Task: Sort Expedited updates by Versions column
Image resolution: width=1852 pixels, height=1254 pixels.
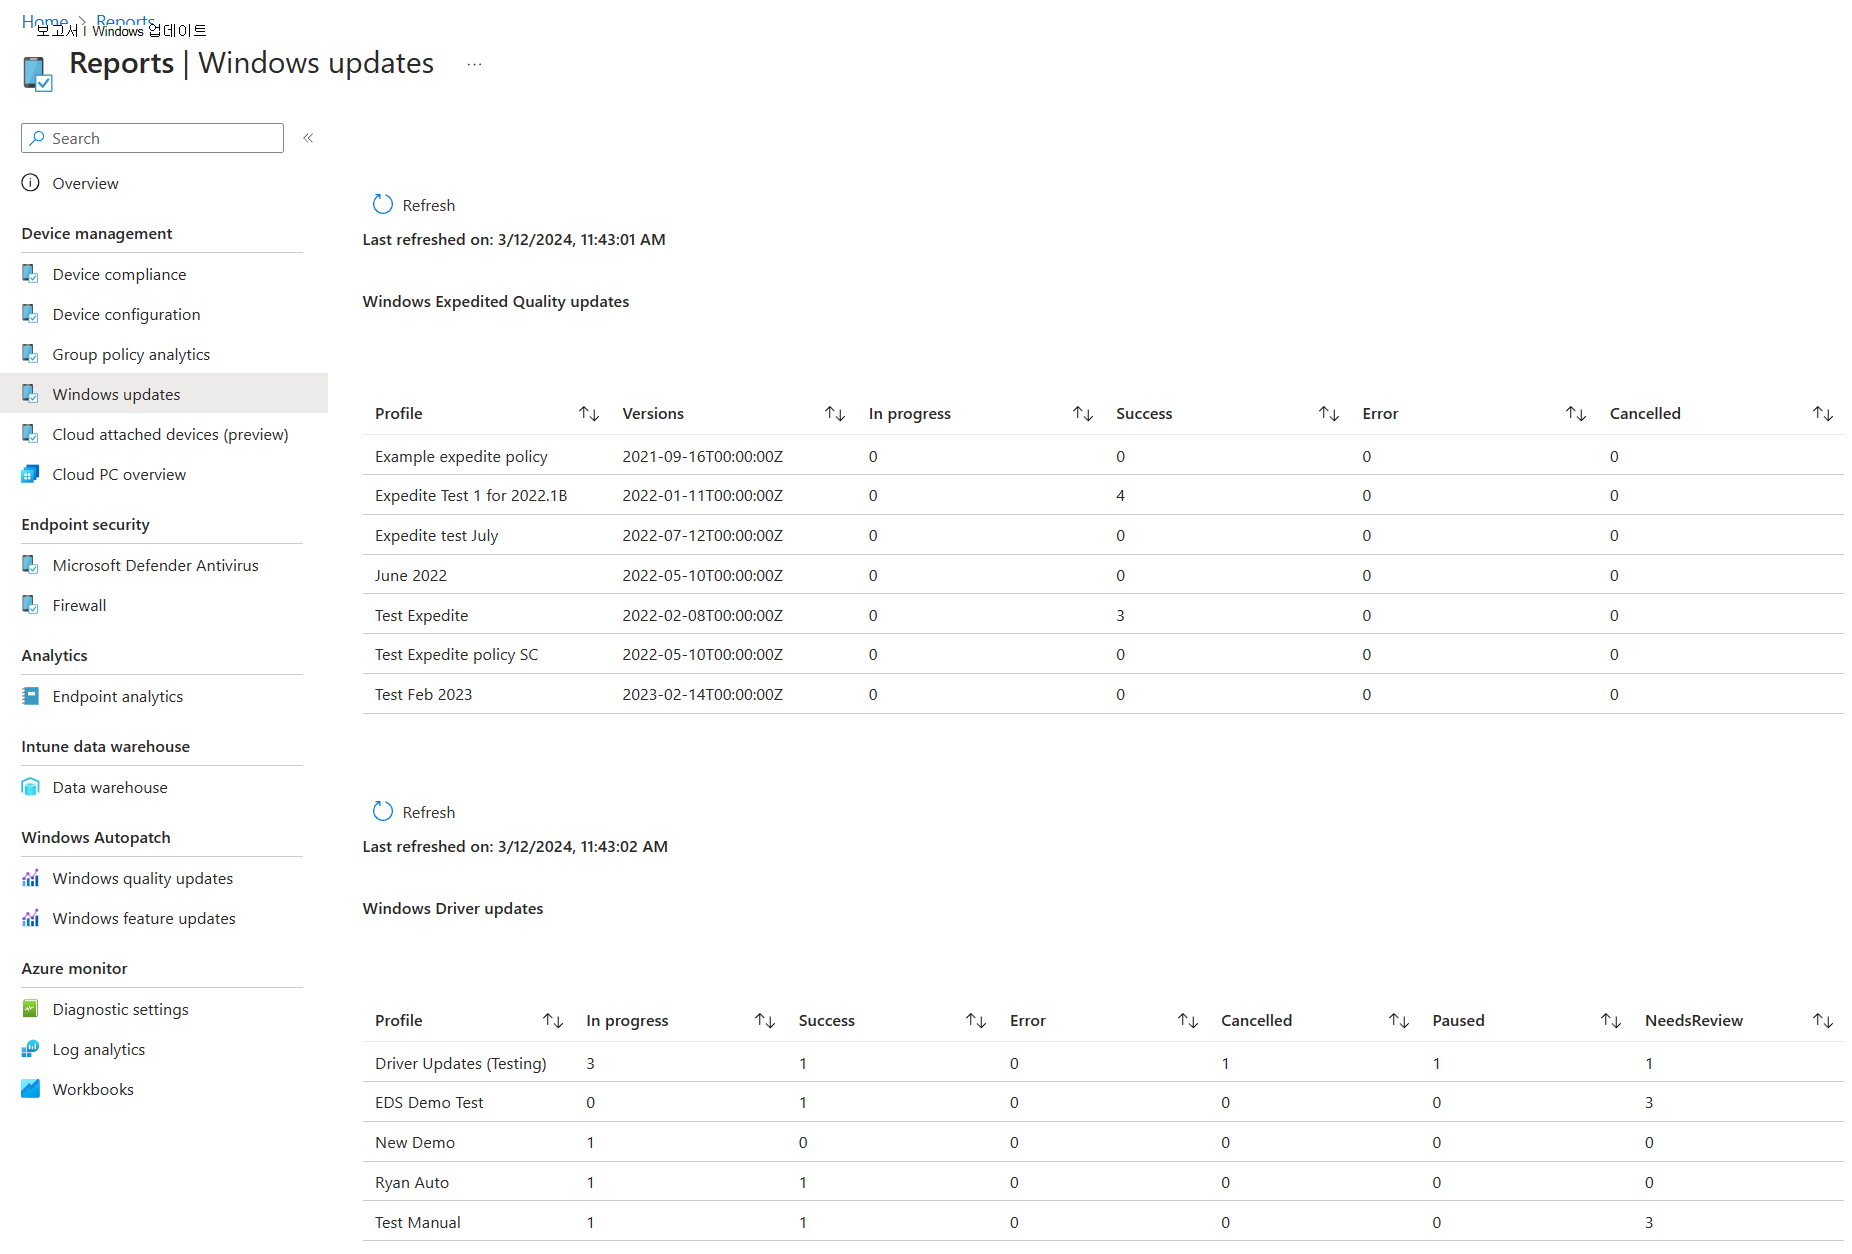Action: [834, 414]
